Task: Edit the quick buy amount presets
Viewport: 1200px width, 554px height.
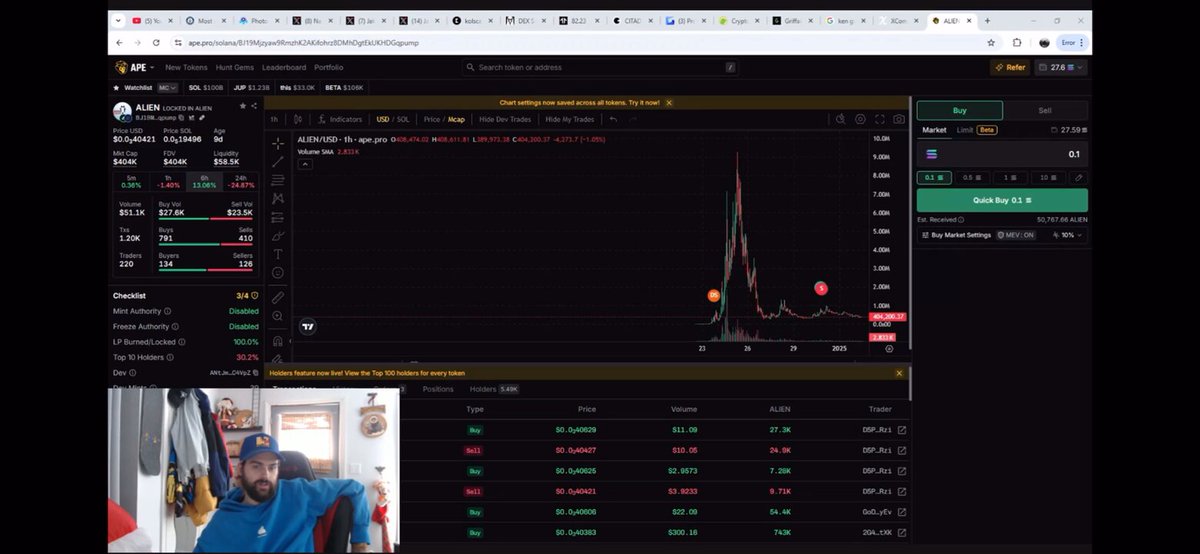Action: [1078, 177]
